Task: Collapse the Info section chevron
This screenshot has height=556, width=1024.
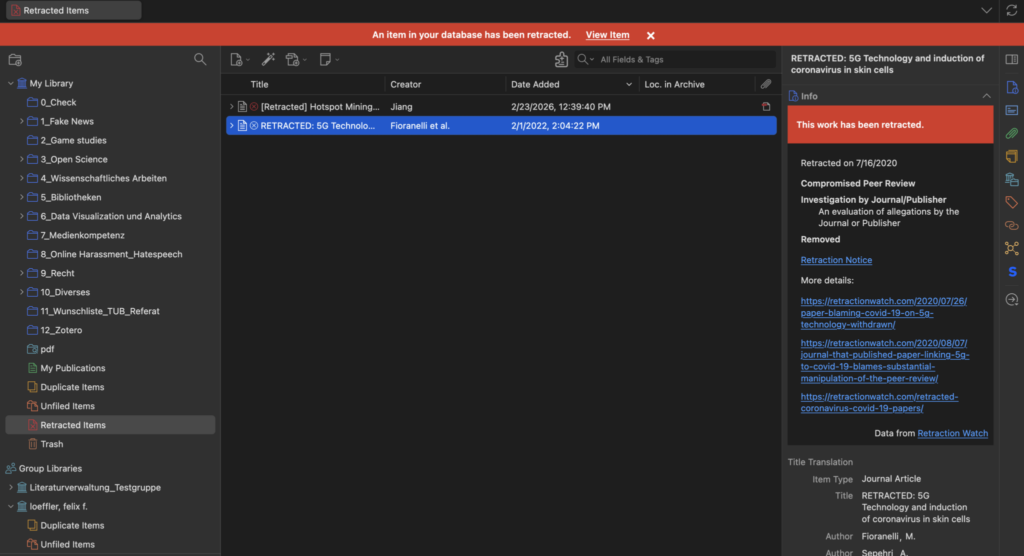Action: point(986,96)
